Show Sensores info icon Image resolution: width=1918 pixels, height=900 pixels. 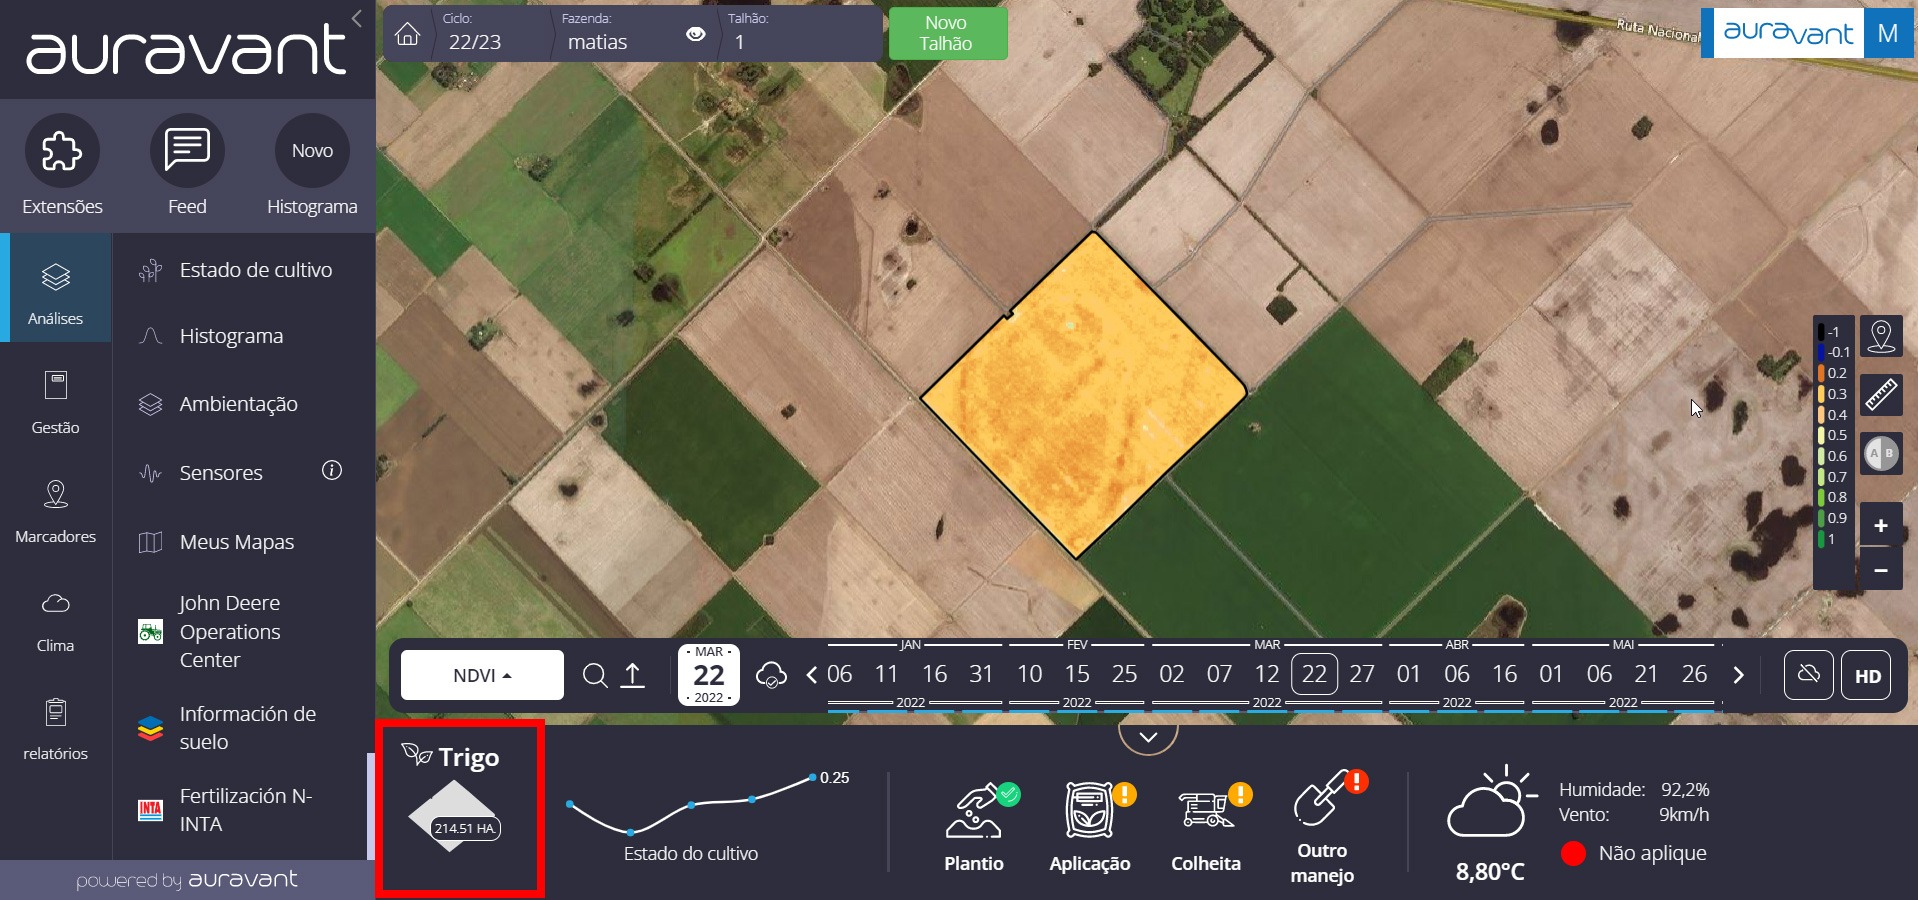pyautogui.click(x=332, y=470)
